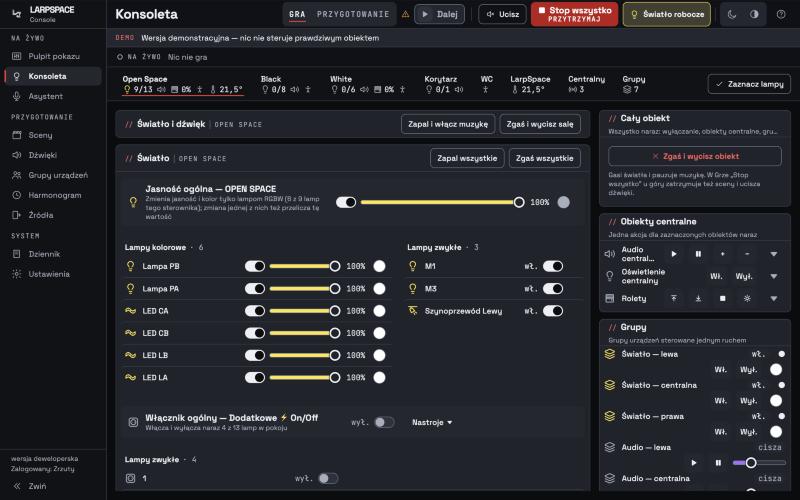Toggle Lampa PB switch
This screenshot has height=500, width=800.
tap(255, 266)
